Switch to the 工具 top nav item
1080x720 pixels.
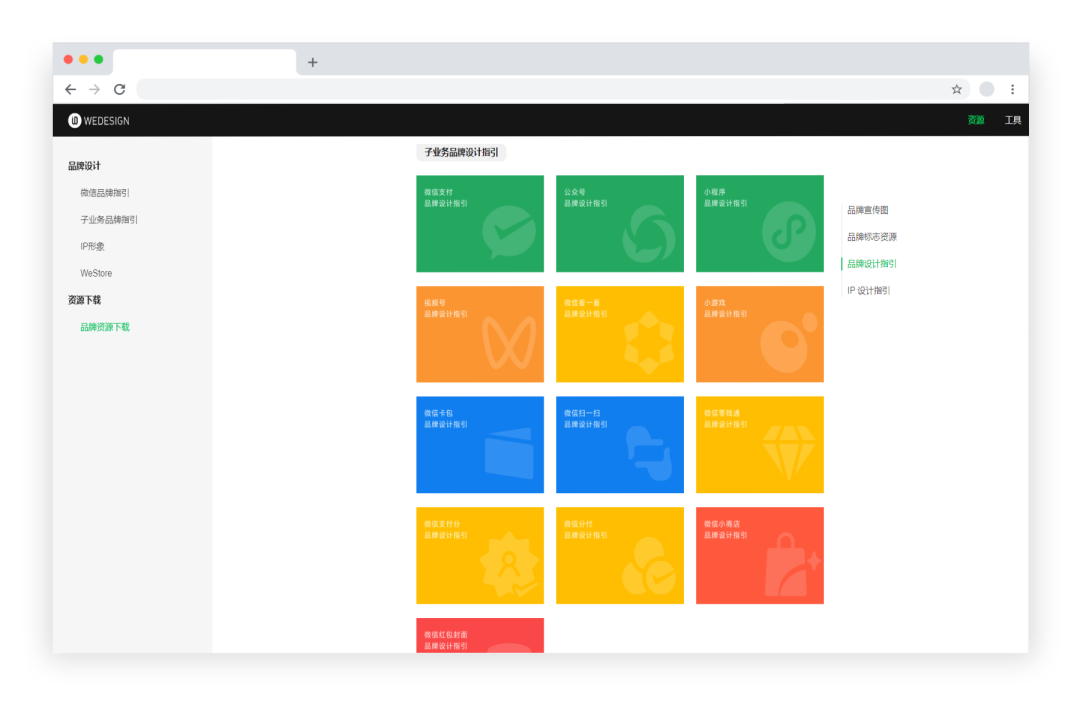tap(1012, 121)
